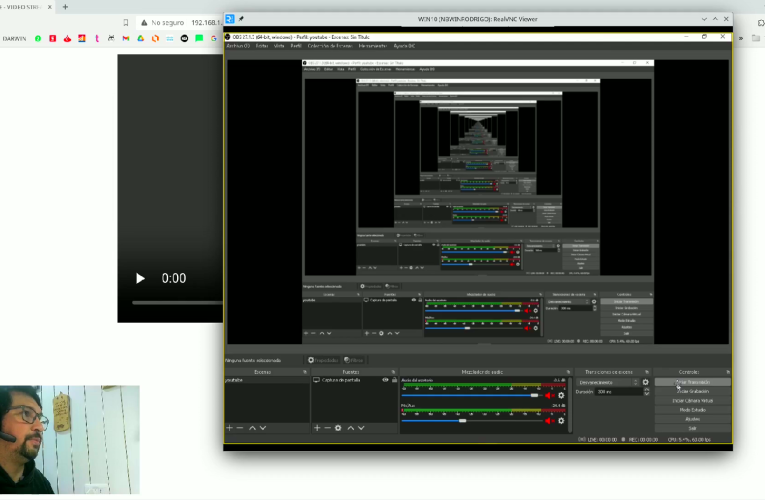Open the Perfil menu in OBS
The height and width of the screenshot is (500, 765).
(296, 46)
